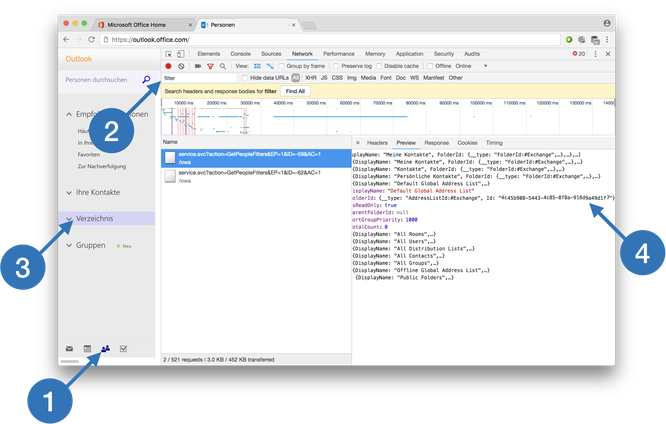The width and height of the screenshot is (666, 424).
Task: Expand the Offline Global Address List object
Action: 421,270
